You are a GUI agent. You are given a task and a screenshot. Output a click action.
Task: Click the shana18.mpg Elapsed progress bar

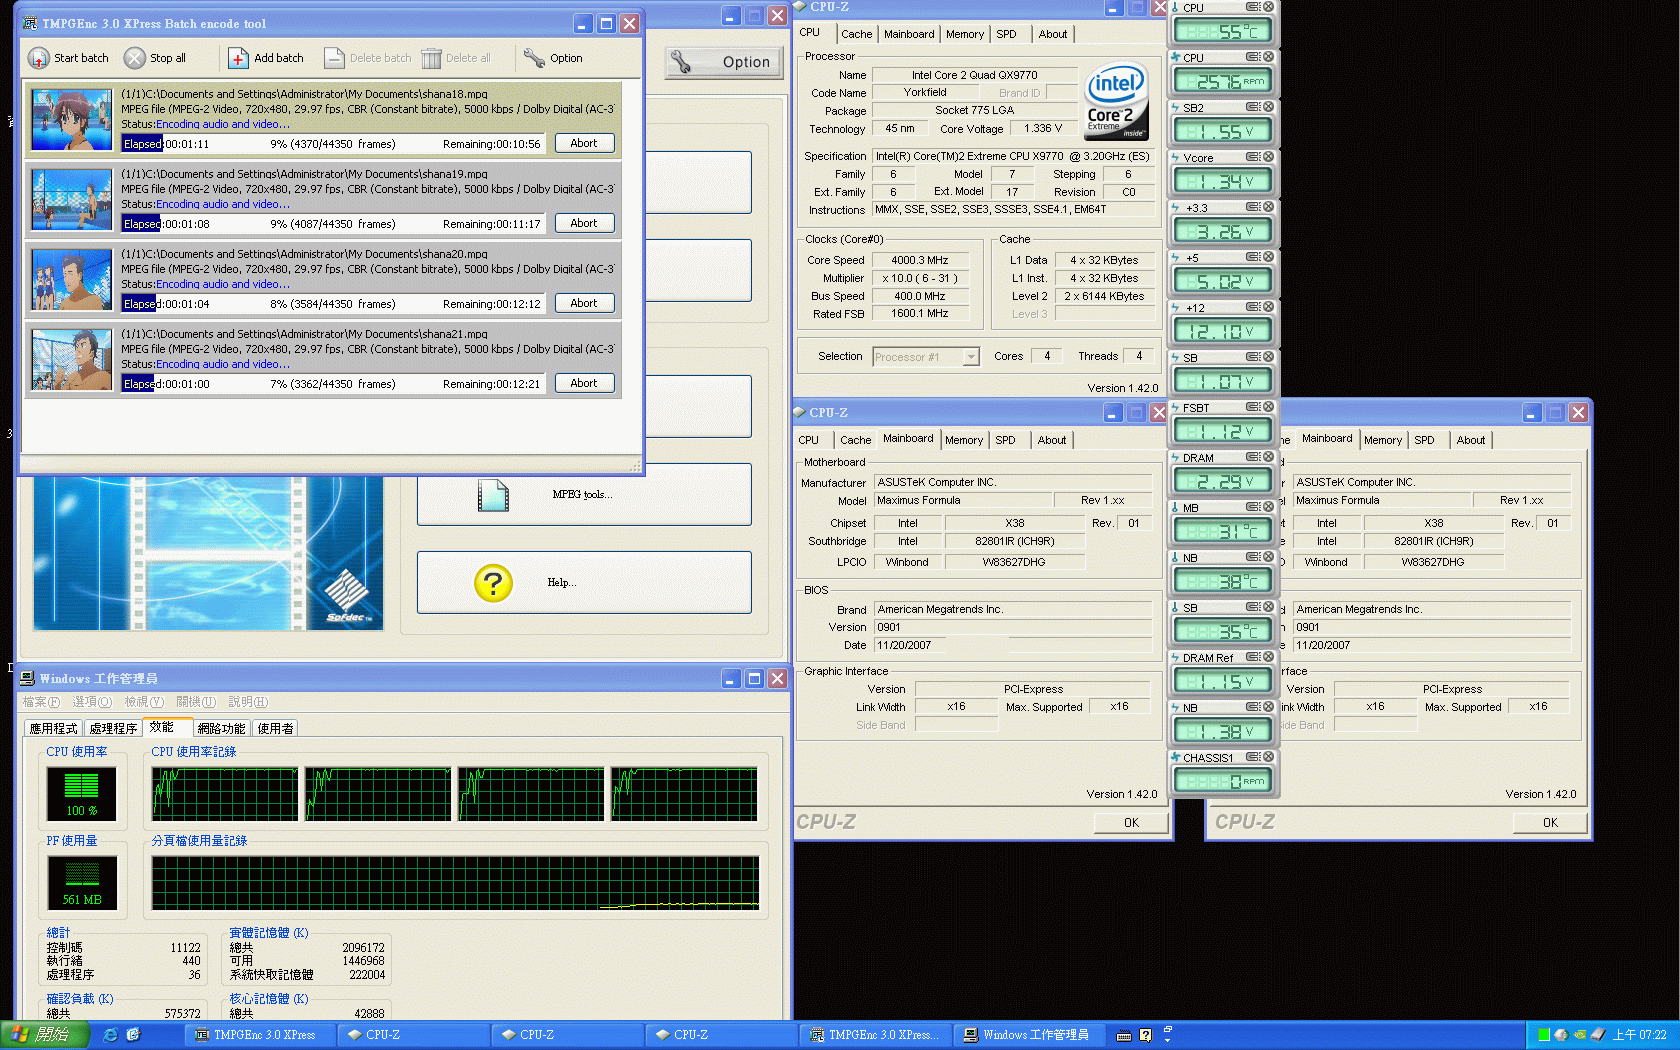click(333, 144)
